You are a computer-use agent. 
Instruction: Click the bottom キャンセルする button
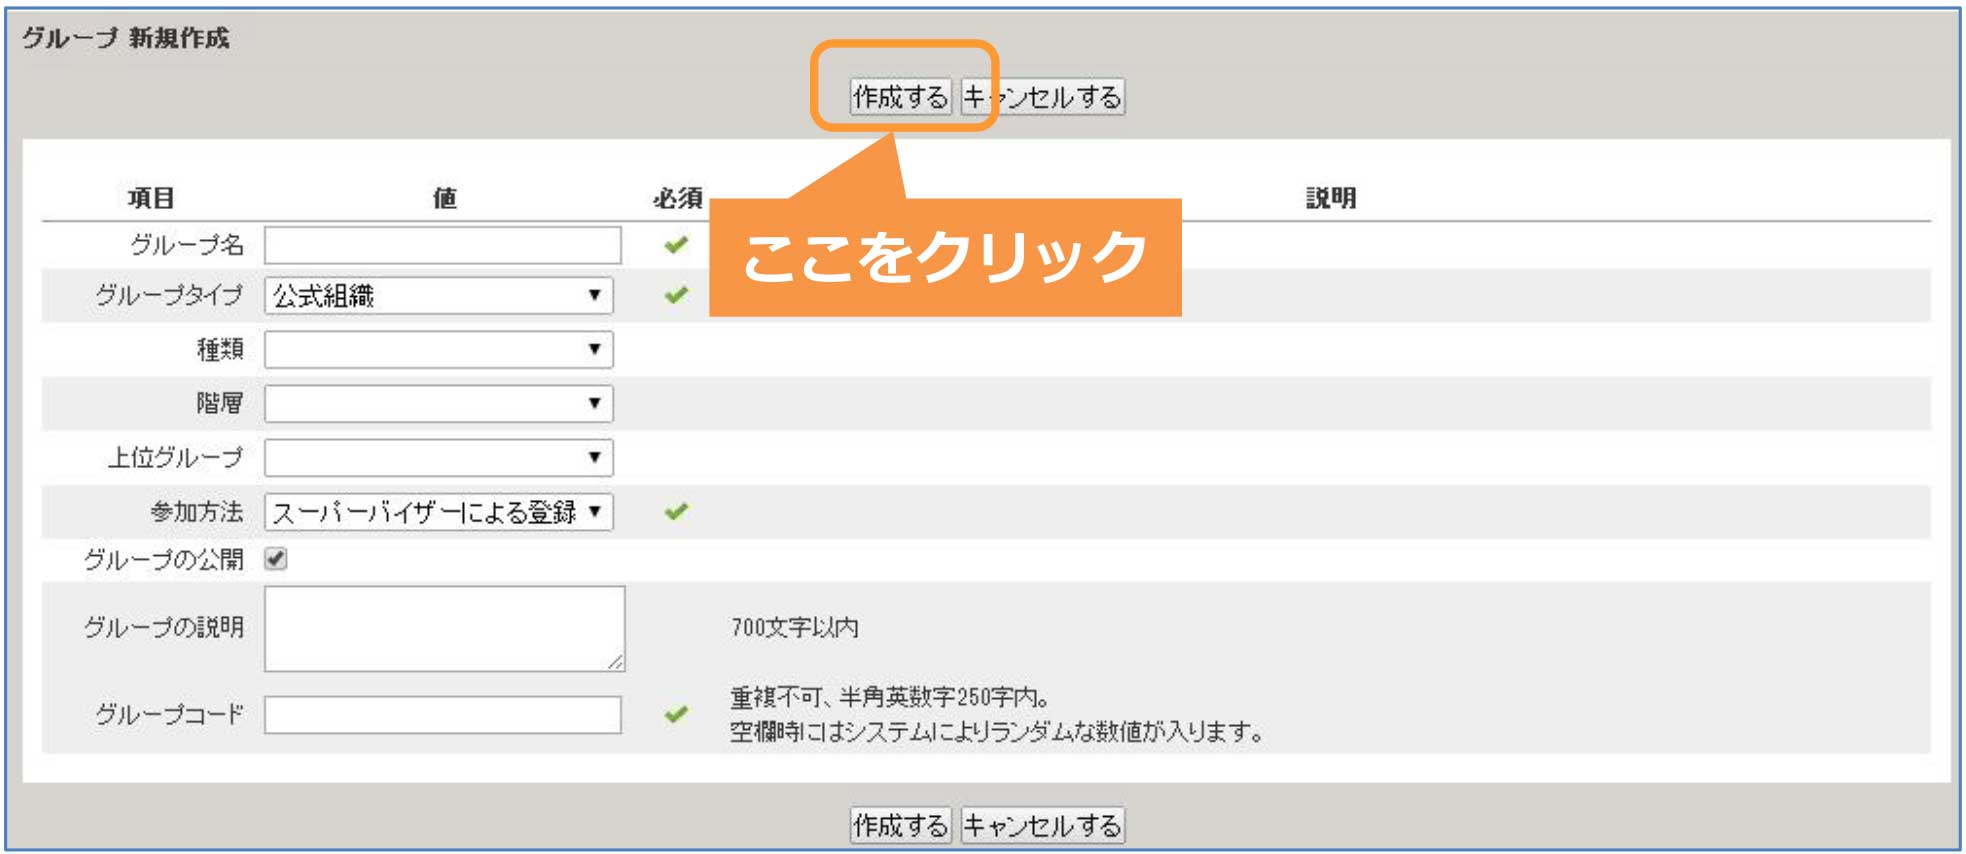(x=1042, y=825)
